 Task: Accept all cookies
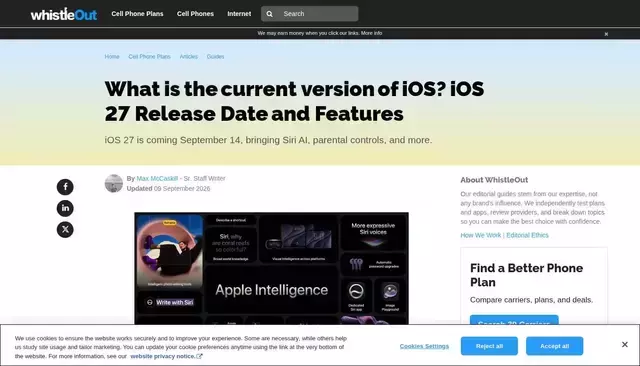pos(554,346)
